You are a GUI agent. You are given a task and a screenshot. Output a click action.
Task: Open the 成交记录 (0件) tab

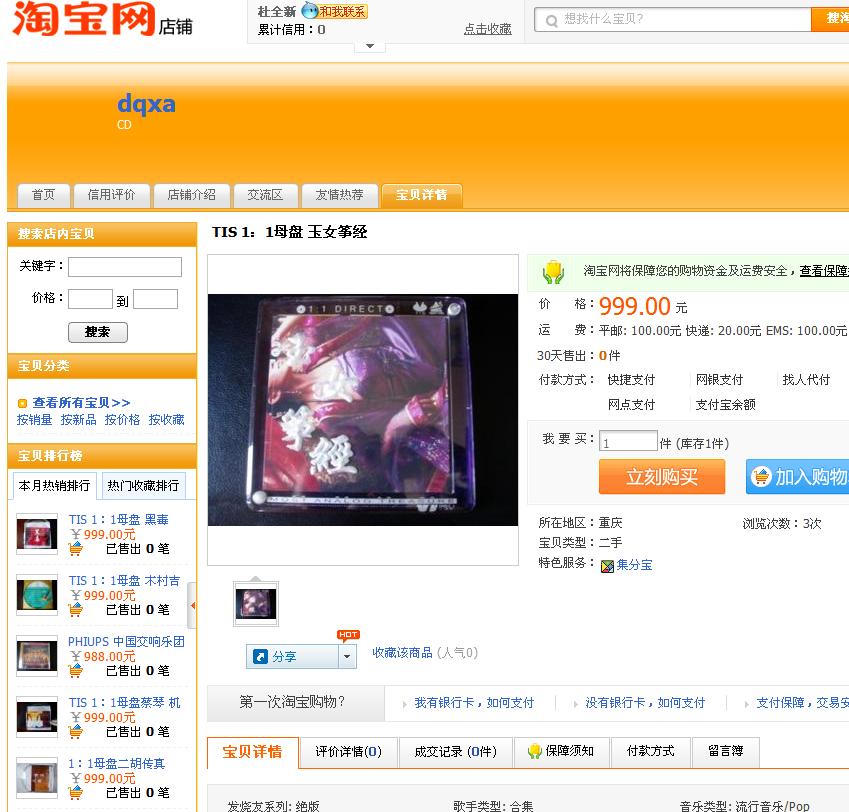coord(455,752)
